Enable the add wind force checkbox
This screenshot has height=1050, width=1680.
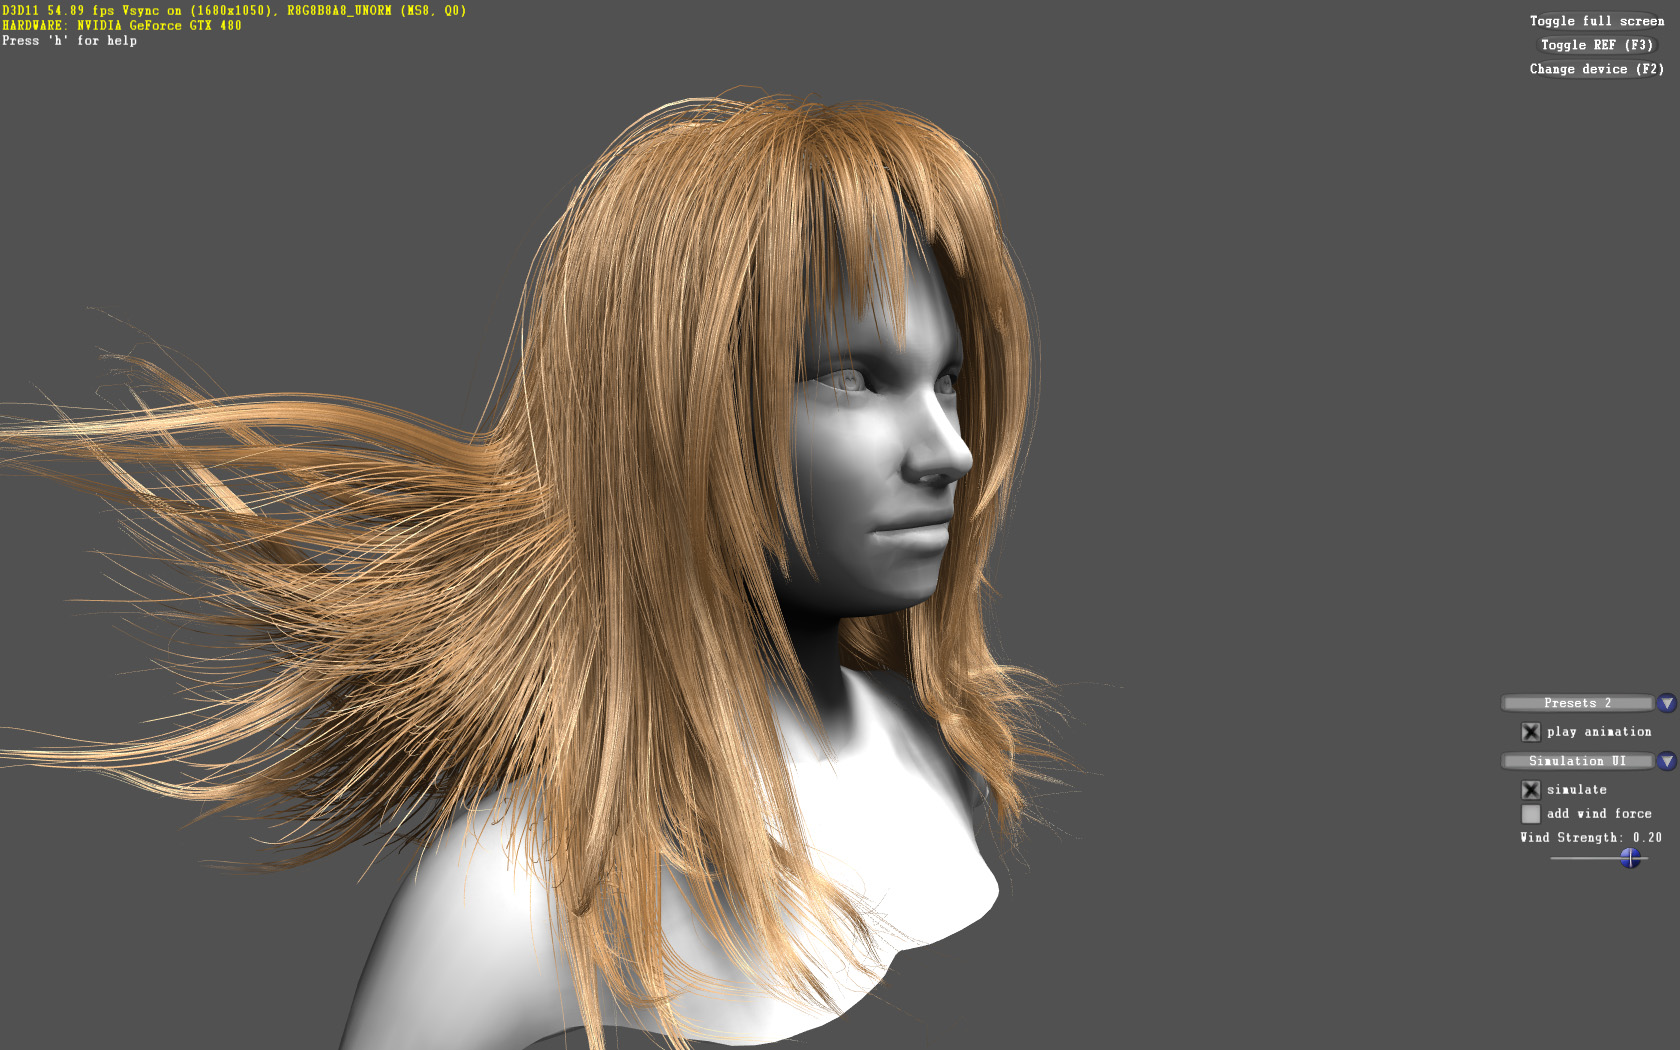[1530, 814]
